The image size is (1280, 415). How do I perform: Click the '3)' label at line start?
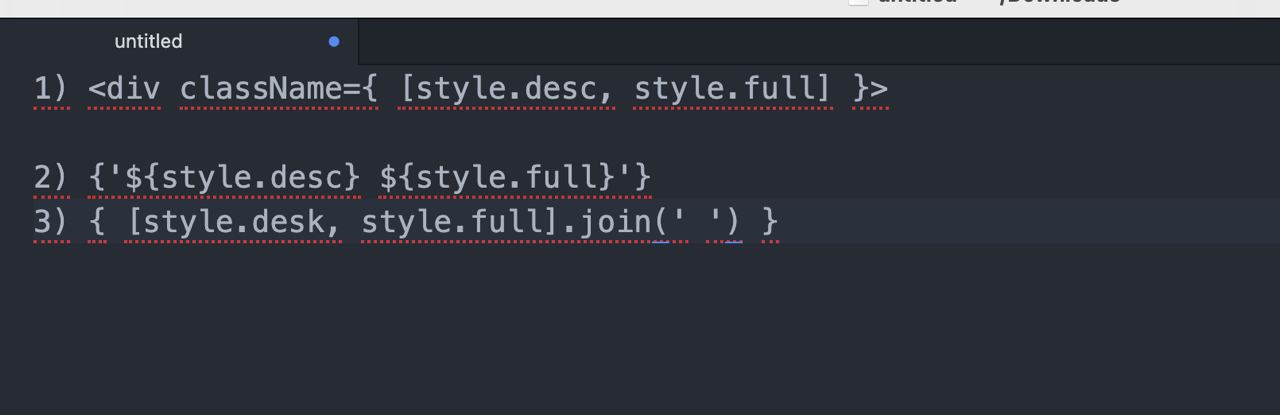pos(51,221)
